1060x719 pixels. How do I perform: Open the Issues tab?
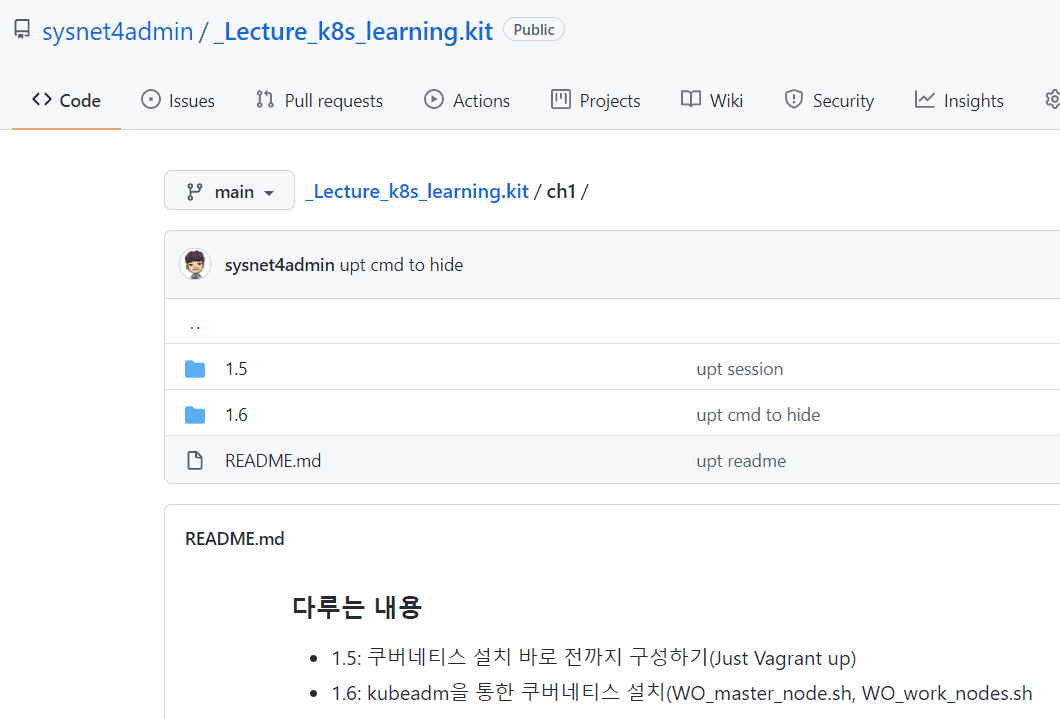(x=178, y=100)
